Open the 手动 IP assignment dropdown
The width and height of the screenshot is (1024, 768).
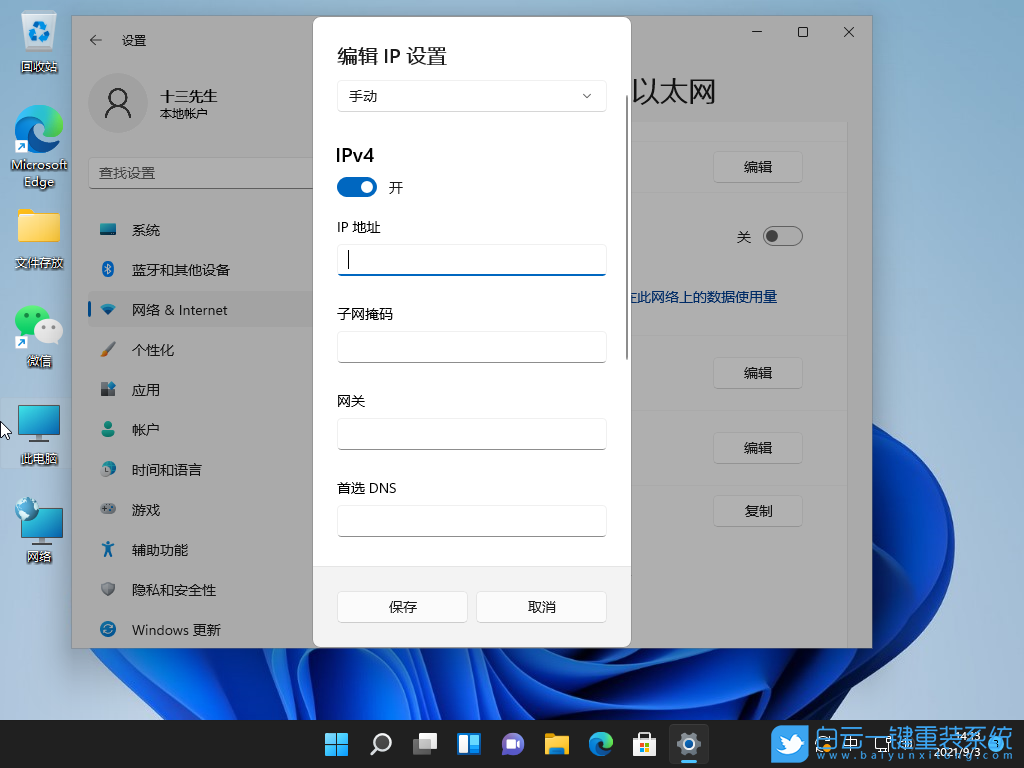[471, 96]
